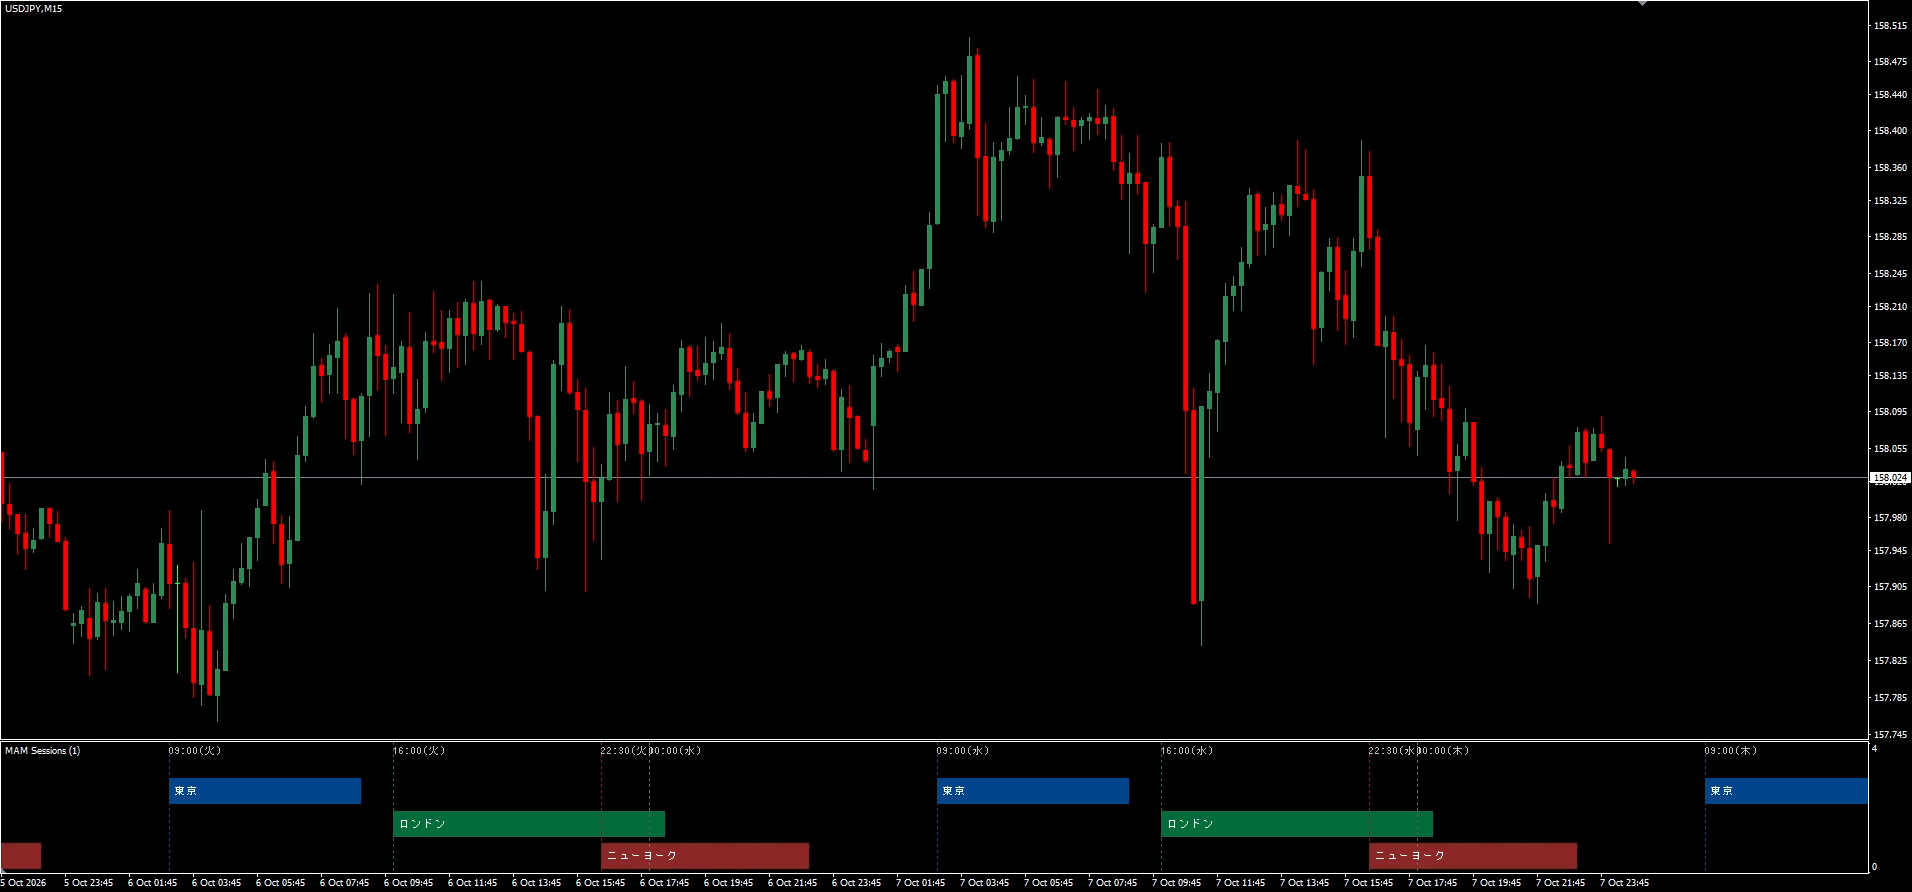
Task: Click the 09:00(火) session time label
Action: click(195, 751)
